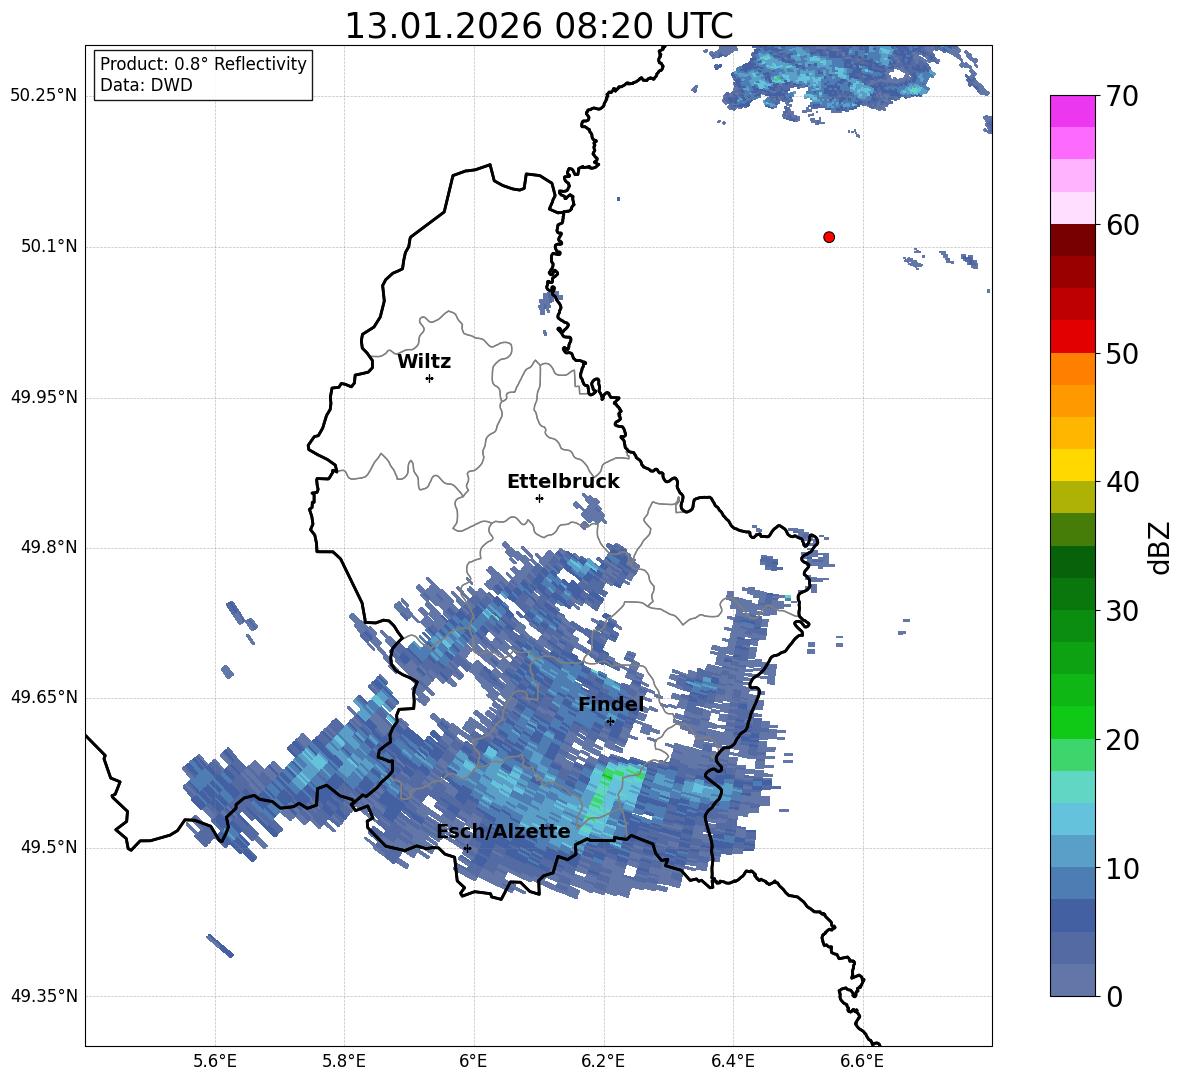1184x1081 pixels.
Task: Click the Ettelbruck station cross marker
Action: pyautogui.click(x=539, y=498)
